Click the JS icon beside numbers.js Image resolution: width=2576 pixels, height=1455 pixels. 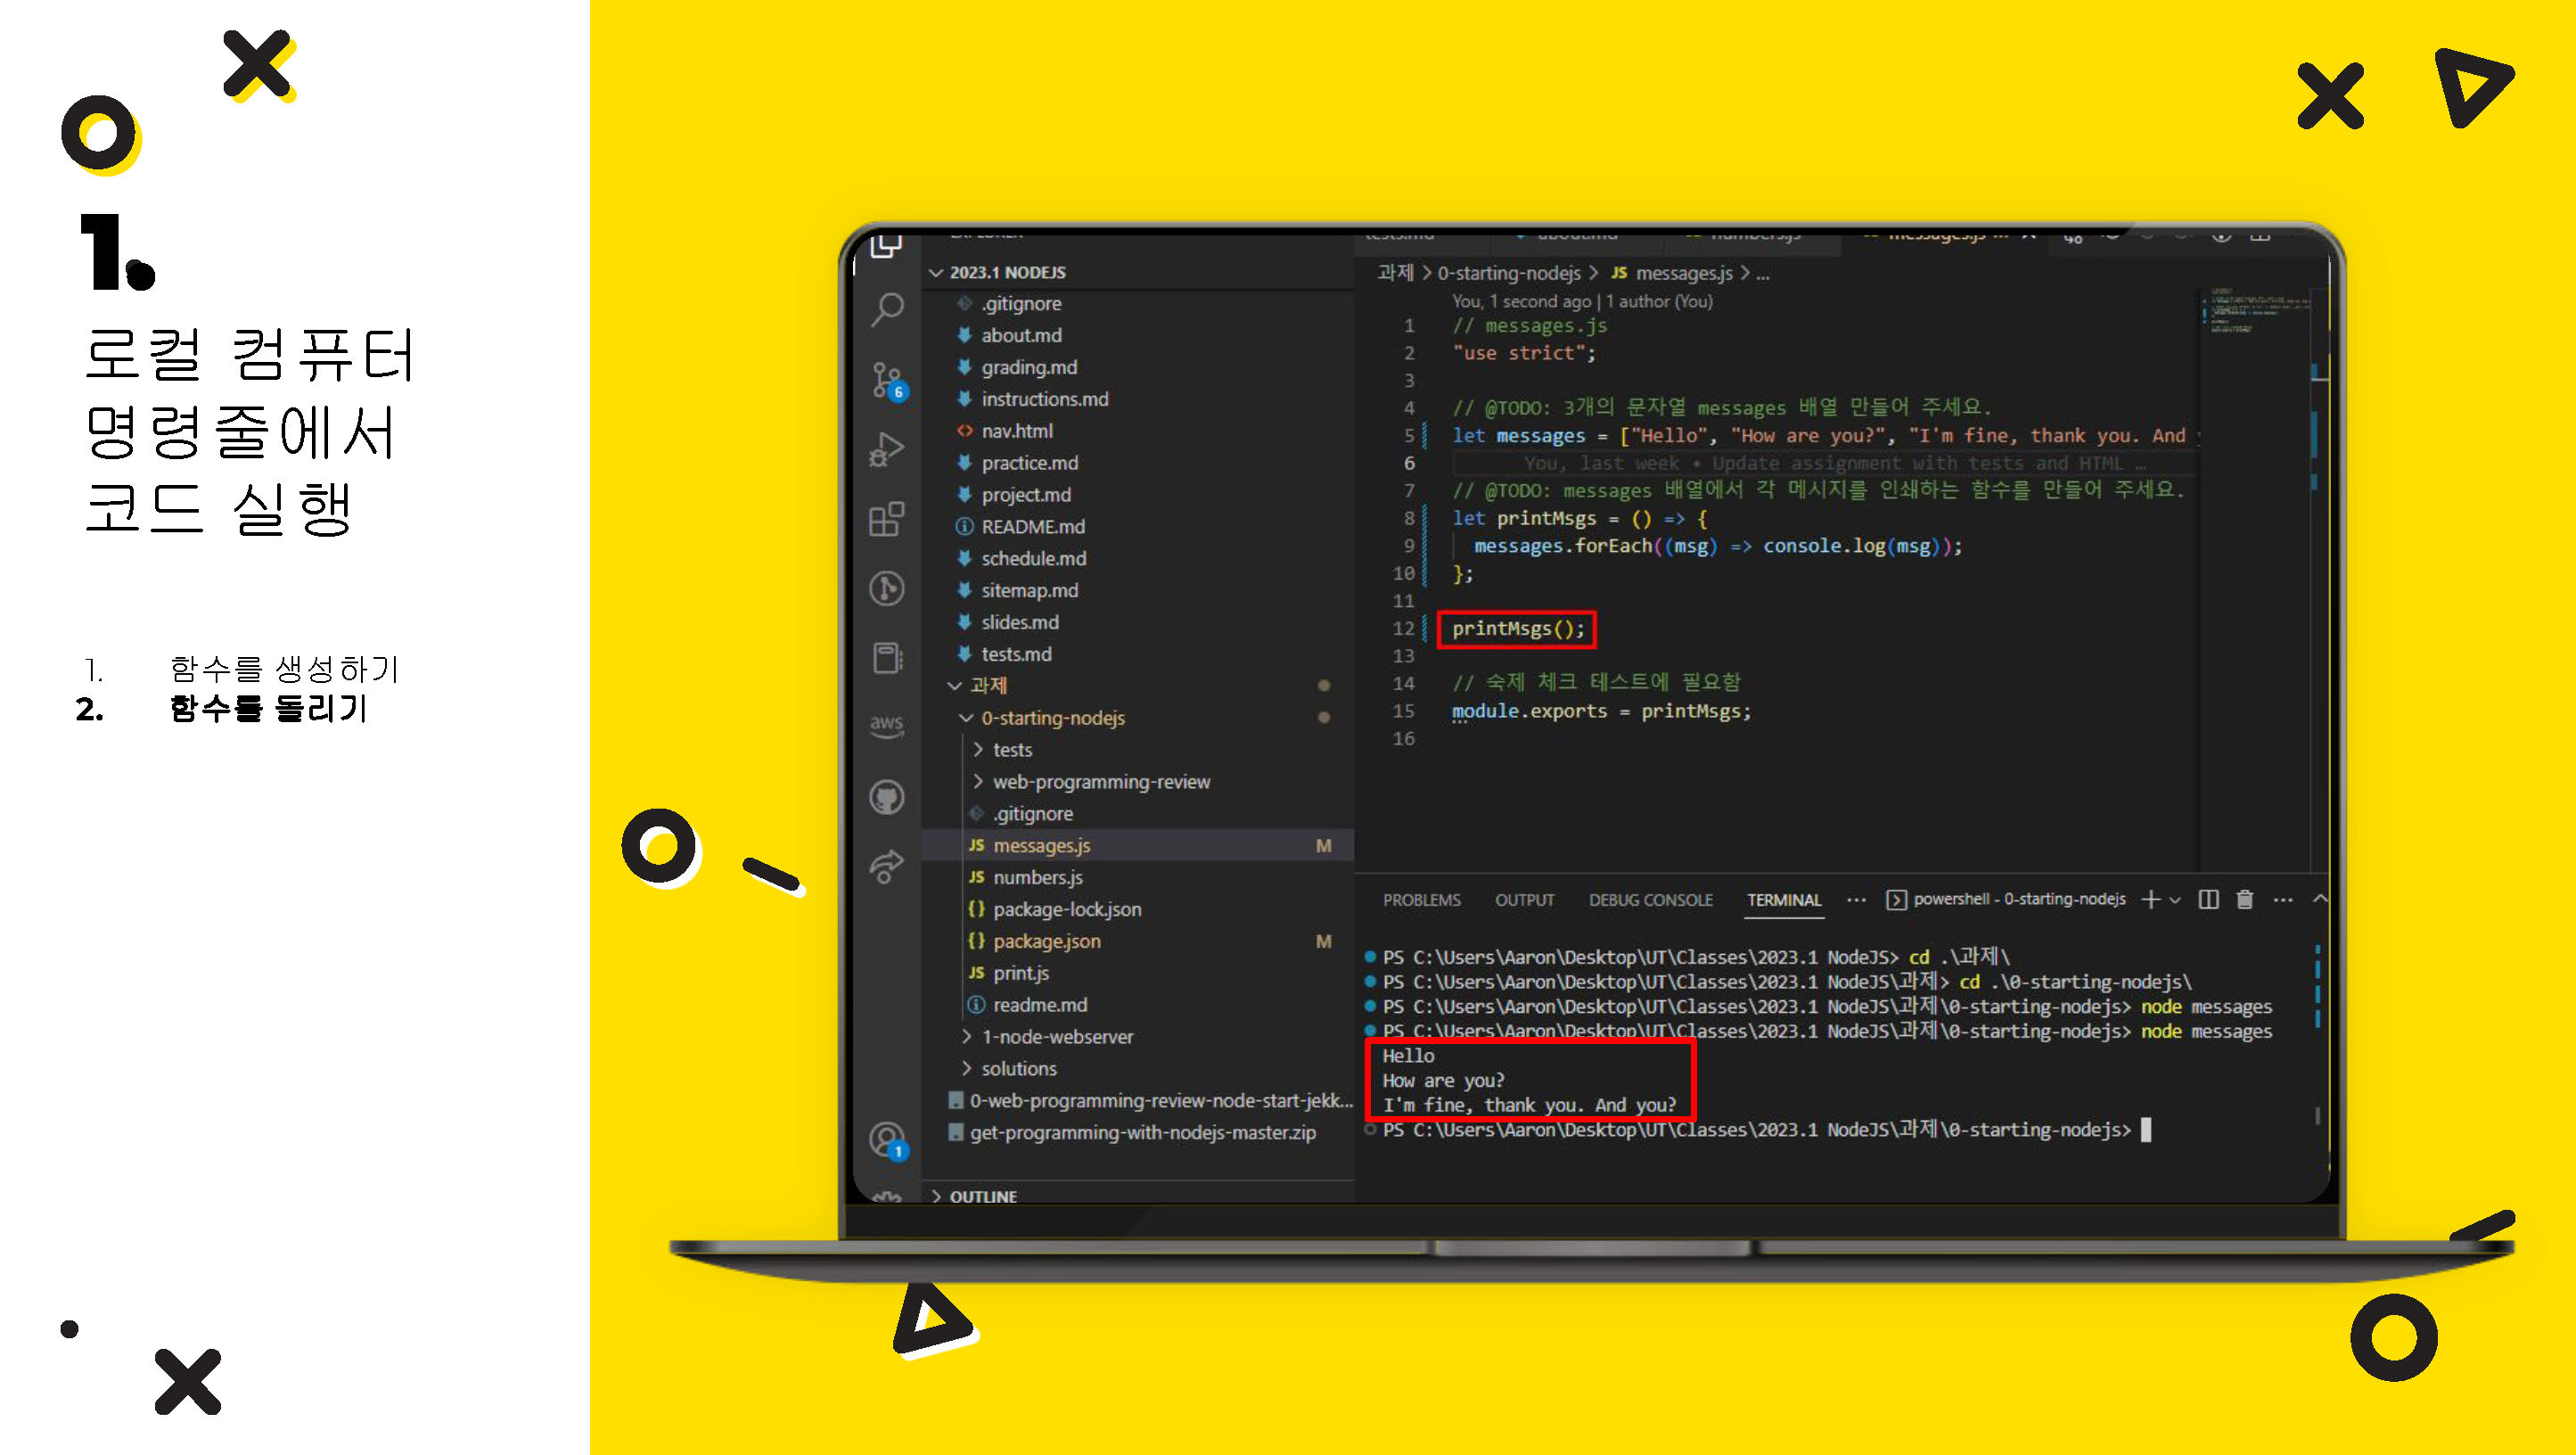tap(976, 877)
